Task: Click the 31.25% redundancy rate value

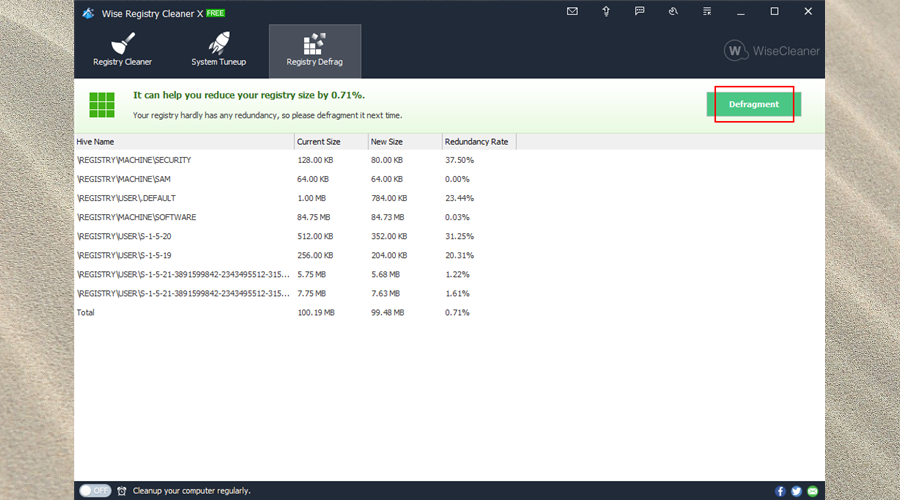Action: click(x=459, y=236)
